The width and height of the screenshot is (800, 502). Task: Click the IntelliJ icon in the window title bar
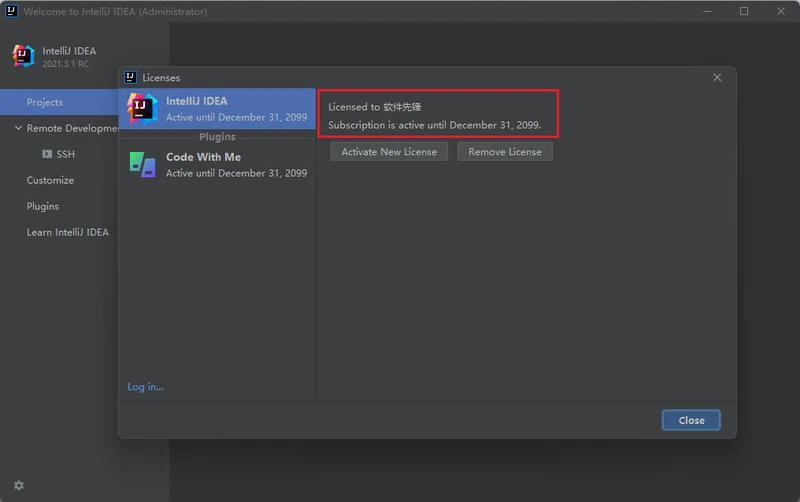coord(9,11)
